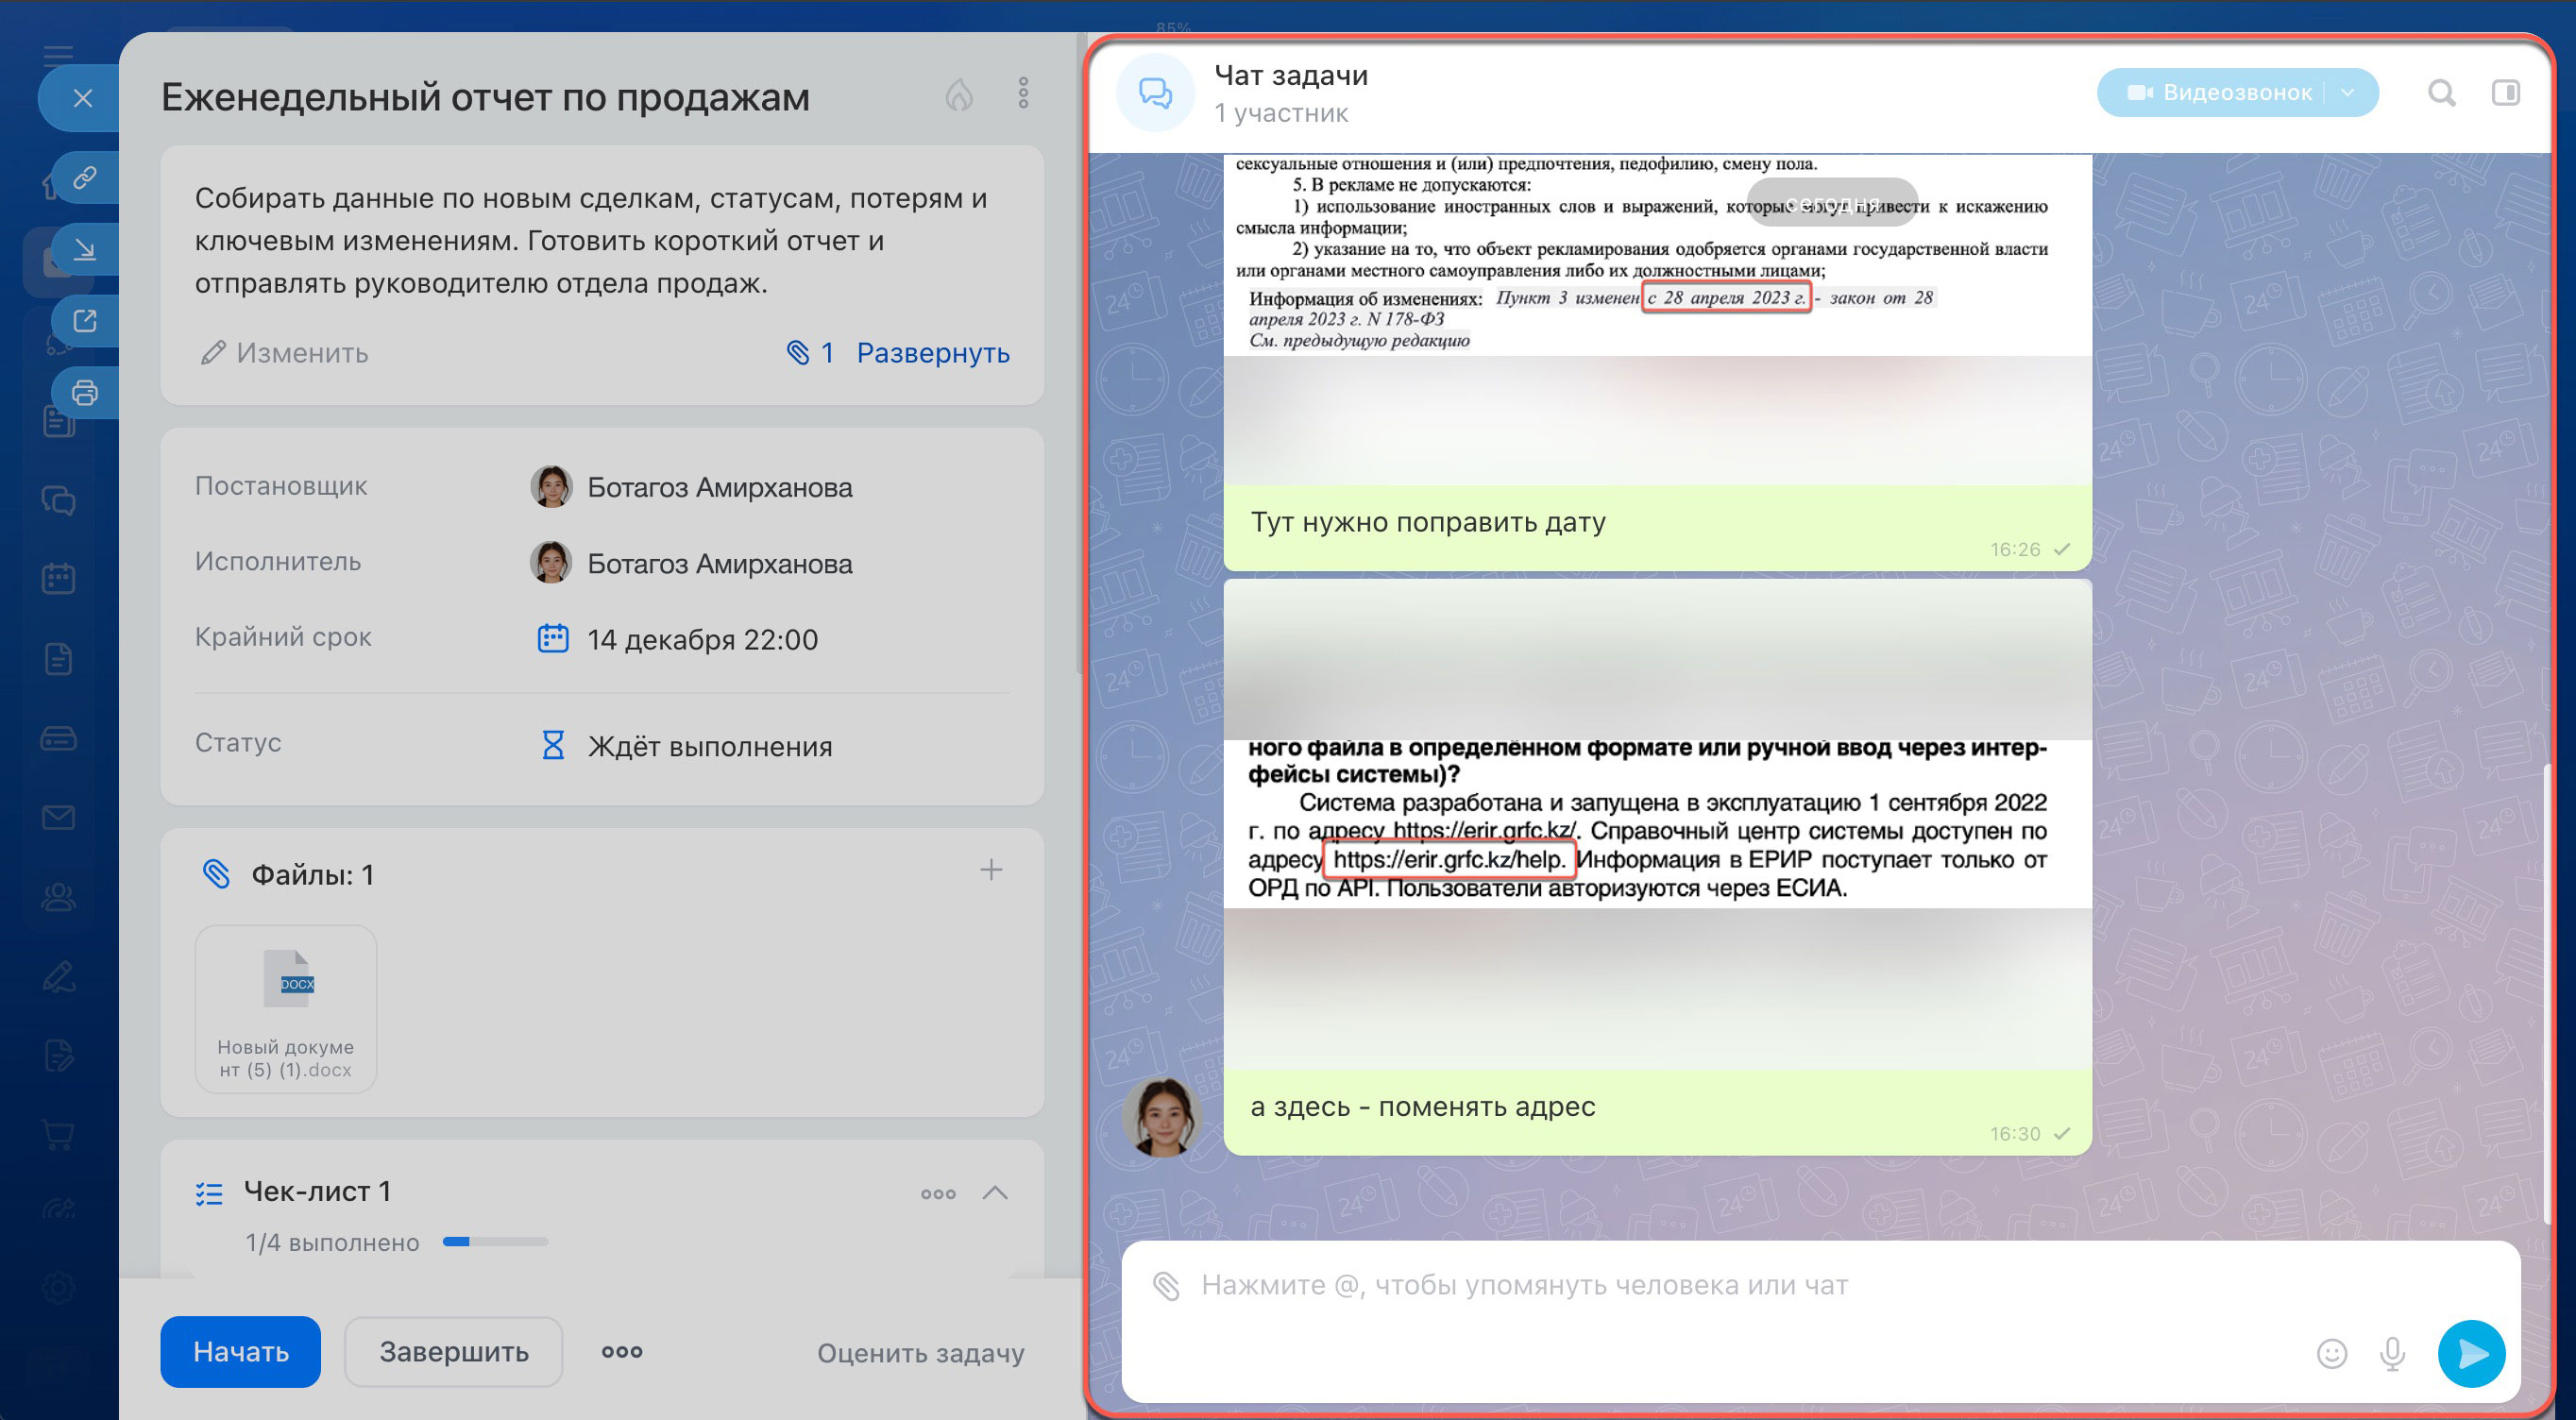
Task: Click the microphone voice message icon
Action: (x=2392, y=1353)
